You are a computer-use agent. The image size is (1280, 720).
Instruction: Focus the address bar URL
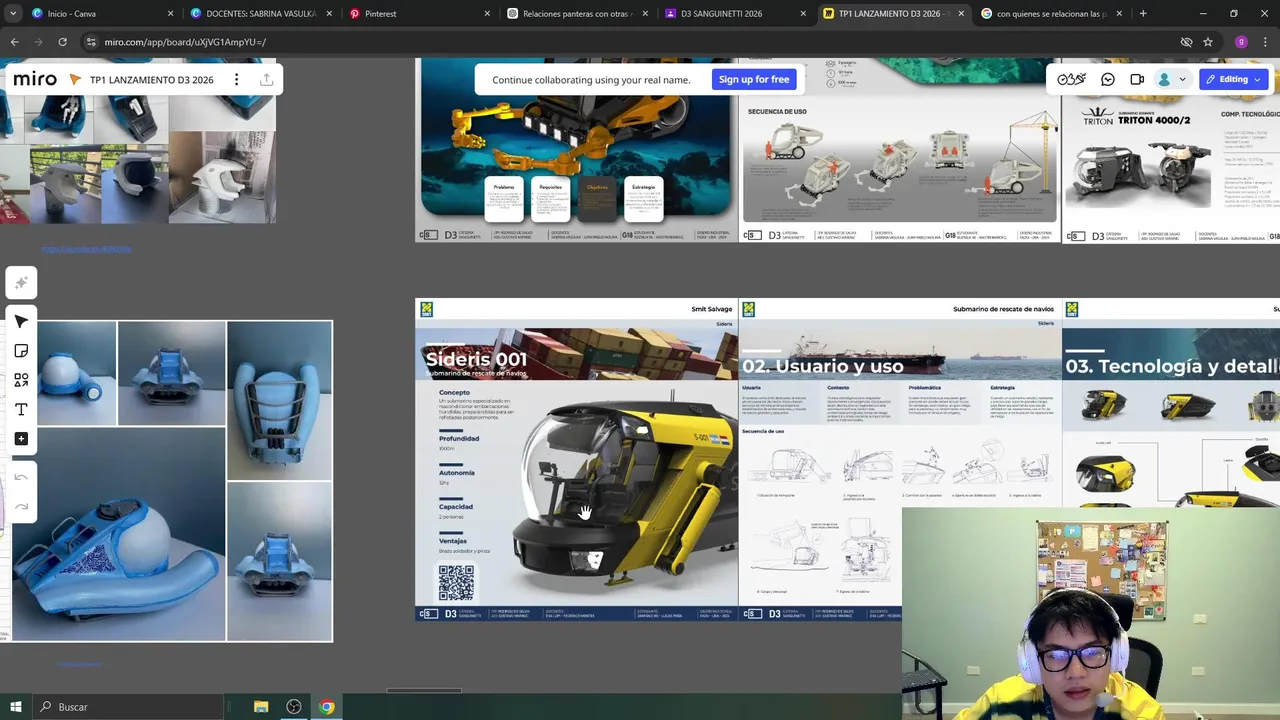tap(185, 42)
